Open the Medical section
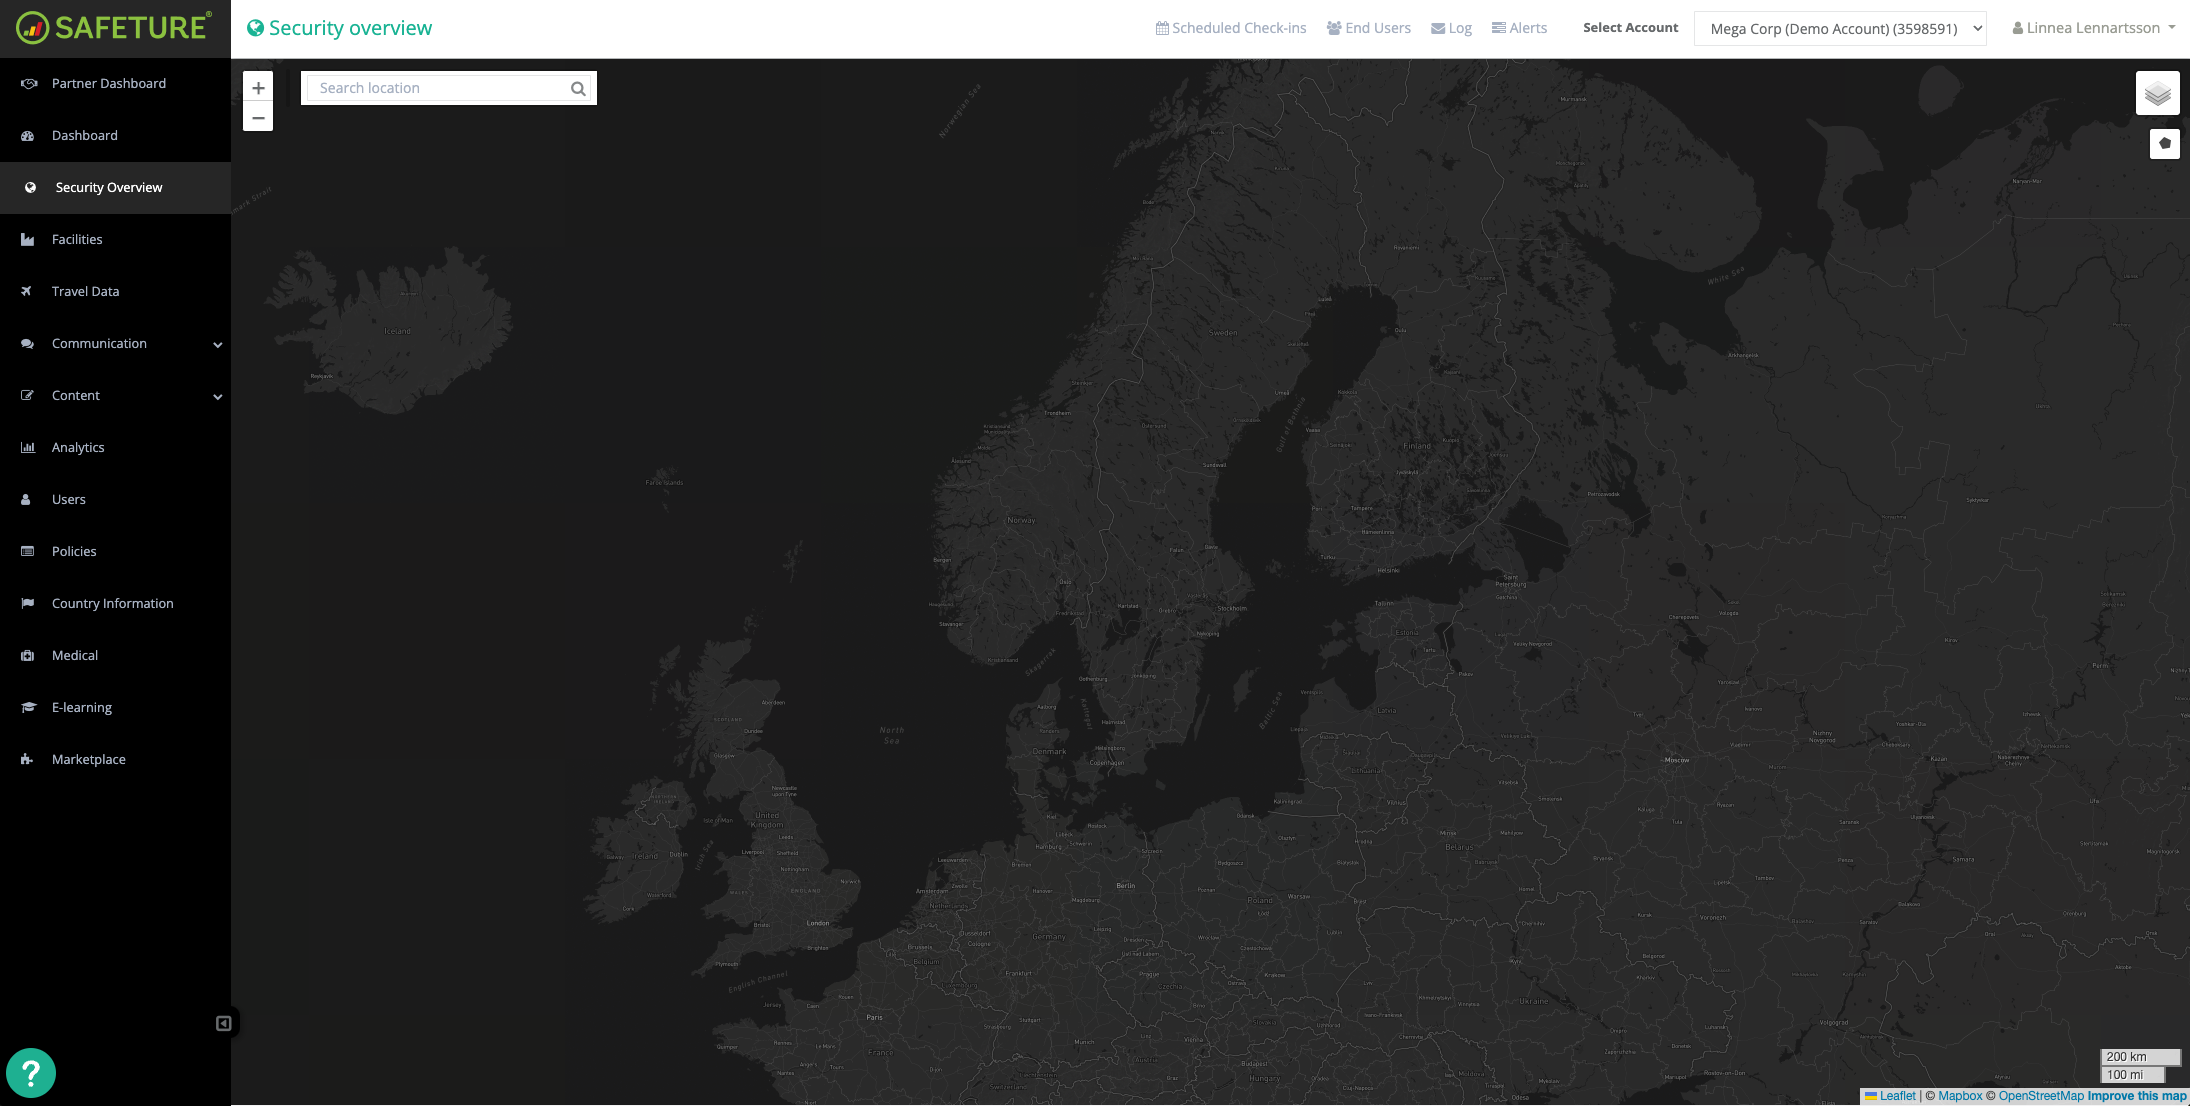2190x1106 pixels. (x=73, y=655)
